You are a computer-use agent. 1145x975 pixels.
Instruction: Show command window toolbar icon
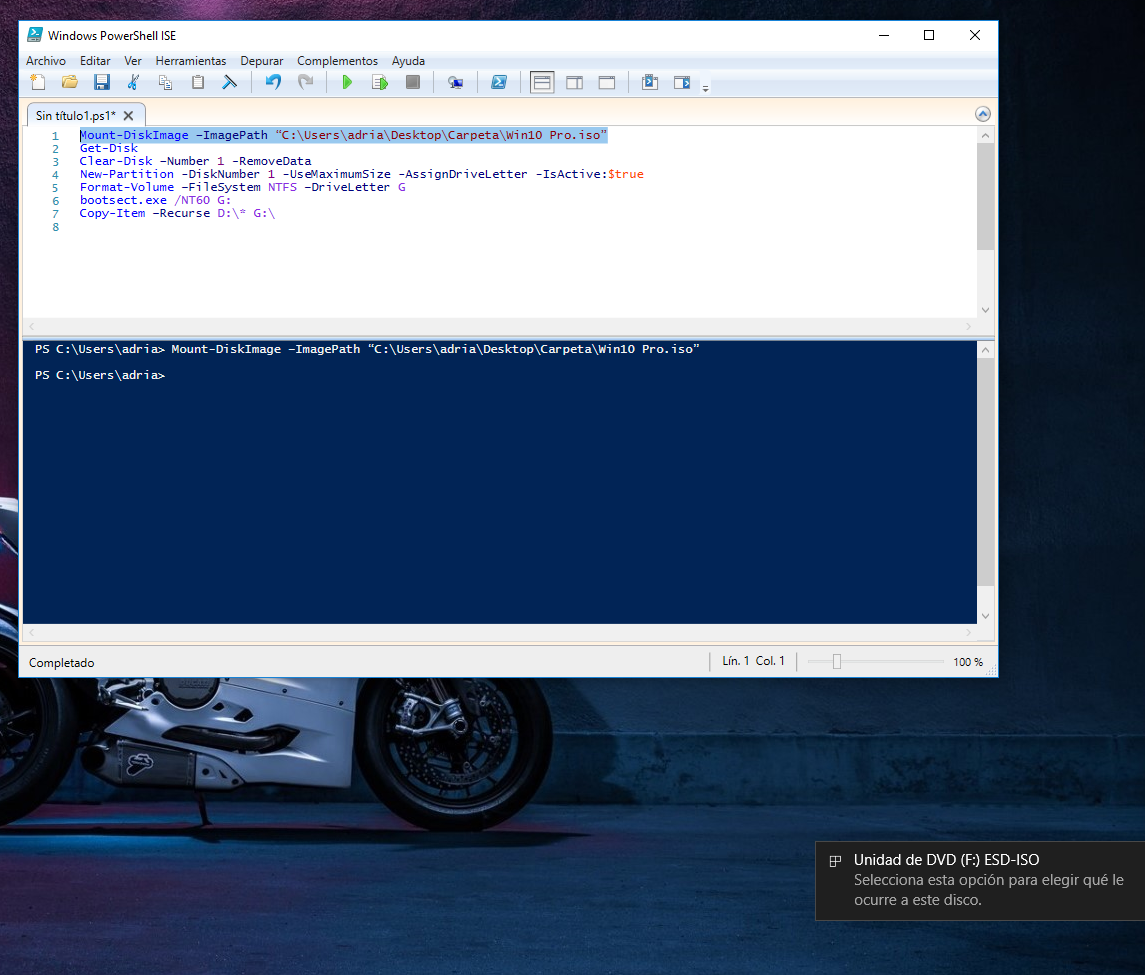[650, 83]
